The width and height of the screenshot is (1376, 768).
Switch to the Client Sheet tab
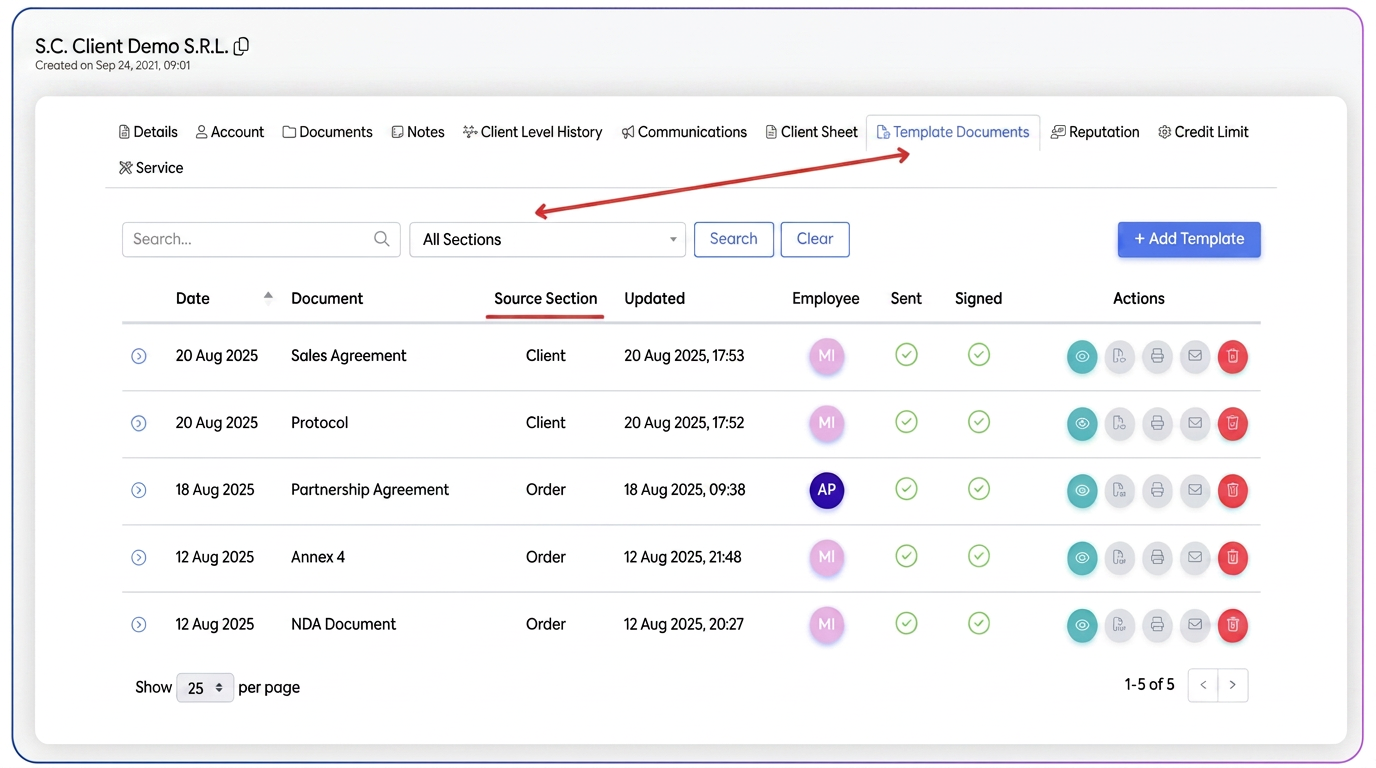[x=812, y=132]
